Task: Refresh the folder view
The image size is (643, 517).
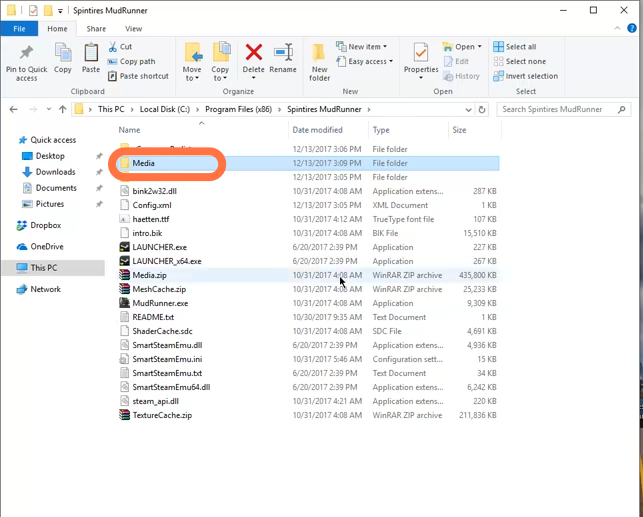Action: 482,110
